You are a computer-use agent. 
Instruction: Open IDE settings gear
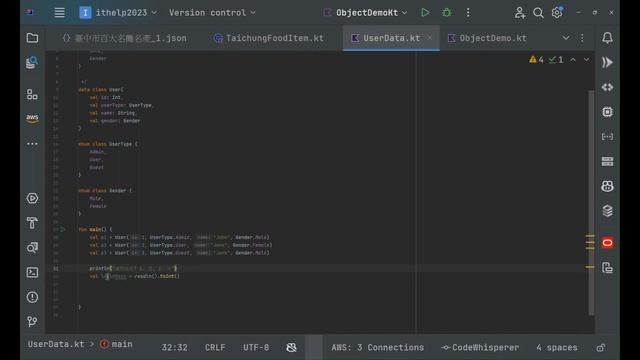click(x=557, y=13)
